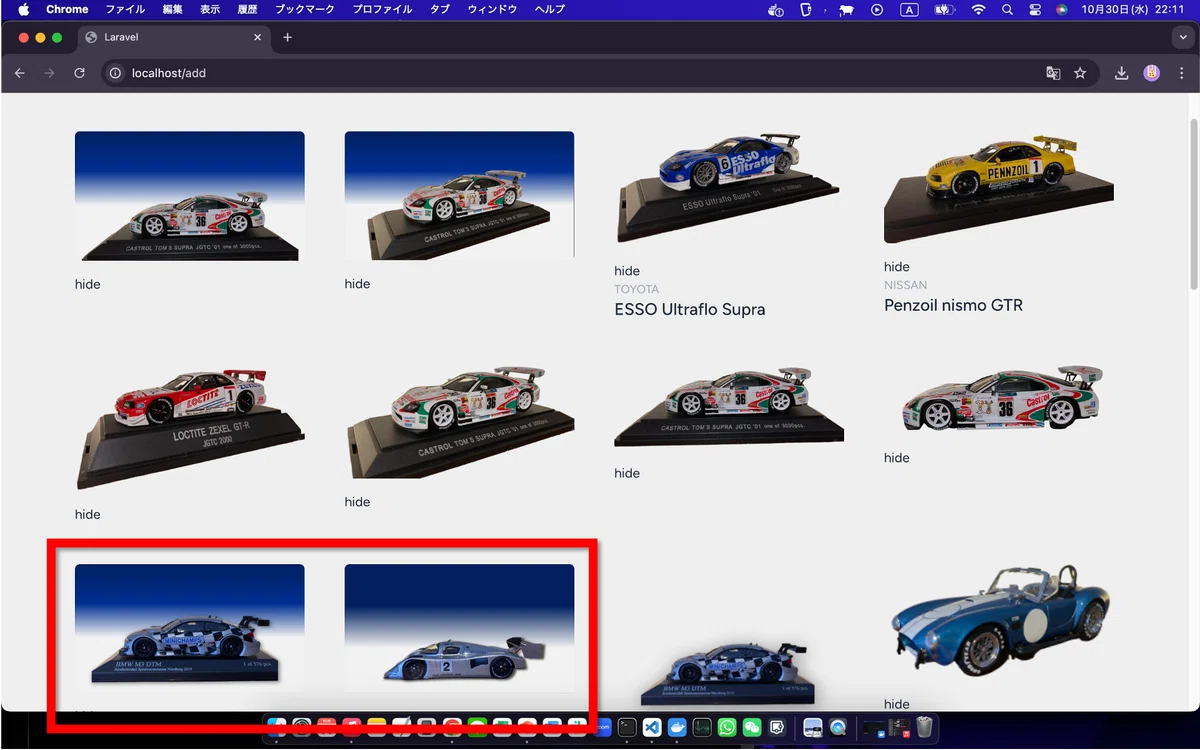Image resolution: width=1200 pixels, height=750 pixels.
Task: Click the Google Translate icon in address bar
Action: 1053,73
